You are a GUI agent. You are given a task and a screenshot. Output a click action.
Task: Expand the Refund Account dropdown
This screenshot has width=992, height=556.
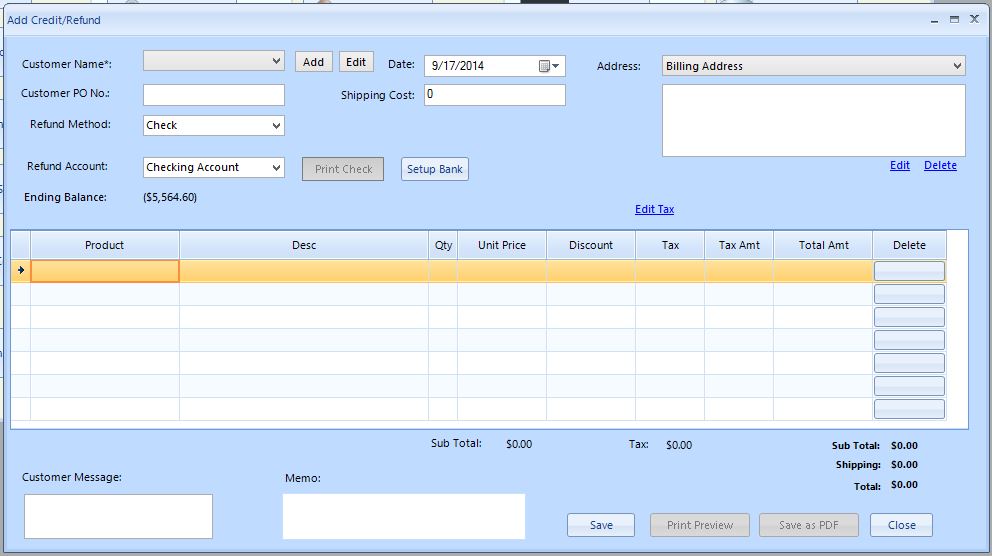click(x=276, y=168)
